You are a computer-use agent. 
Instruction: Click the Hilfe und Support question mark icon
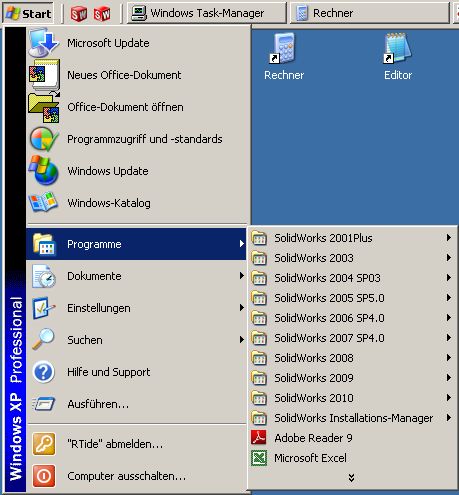(44, 372)
